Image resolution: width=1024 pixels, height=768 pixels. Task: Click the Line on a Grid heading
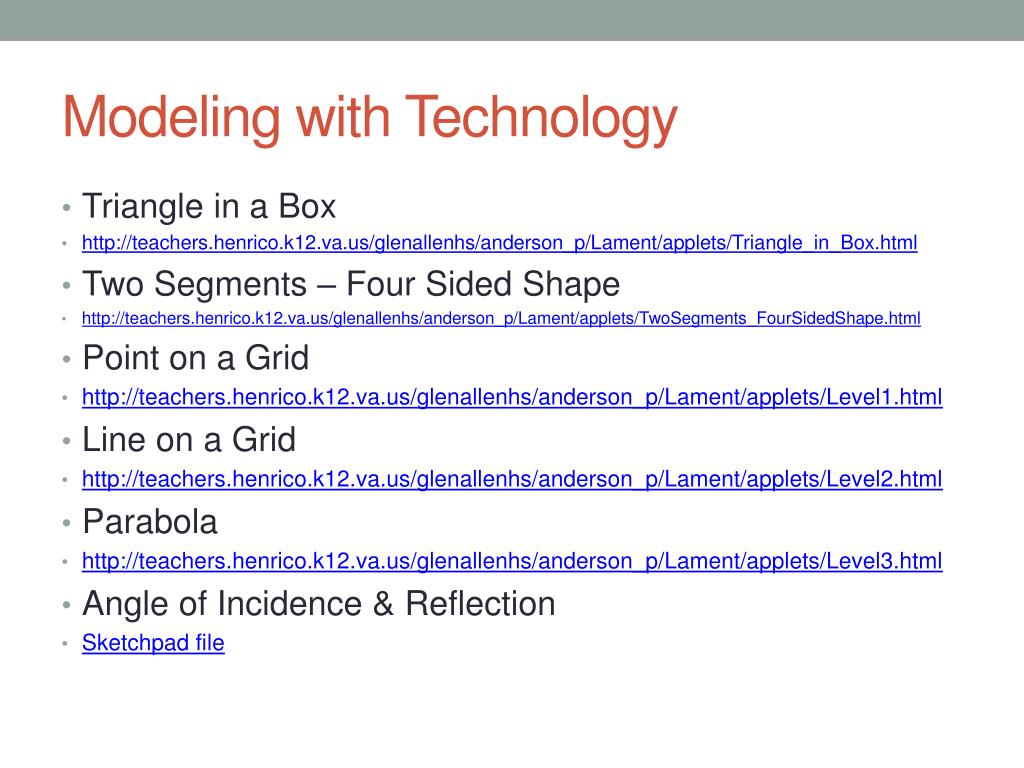189,440
